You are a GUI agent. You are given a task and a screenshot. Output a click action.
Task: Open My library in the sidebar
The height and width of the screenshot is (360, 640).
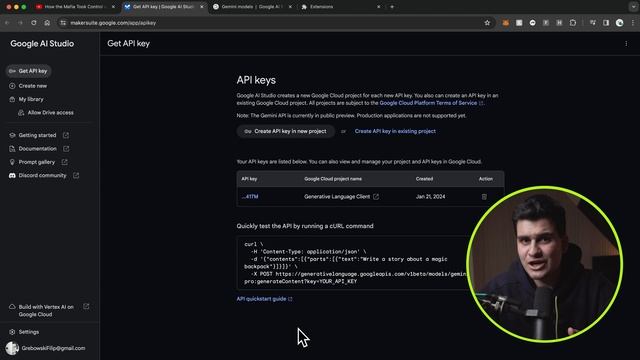26,99
